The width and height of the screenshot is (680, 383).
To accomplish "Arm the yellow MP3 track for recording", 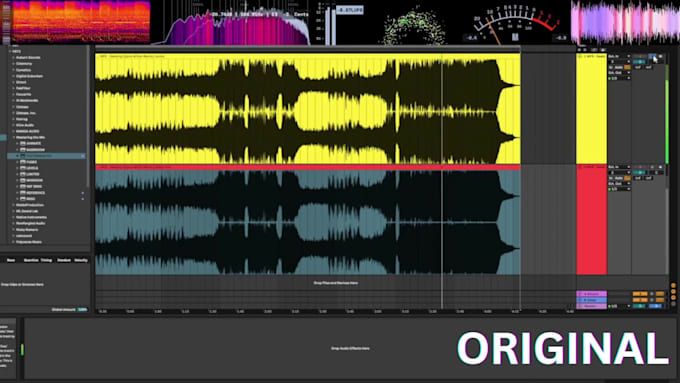I will tap(660, 56).
